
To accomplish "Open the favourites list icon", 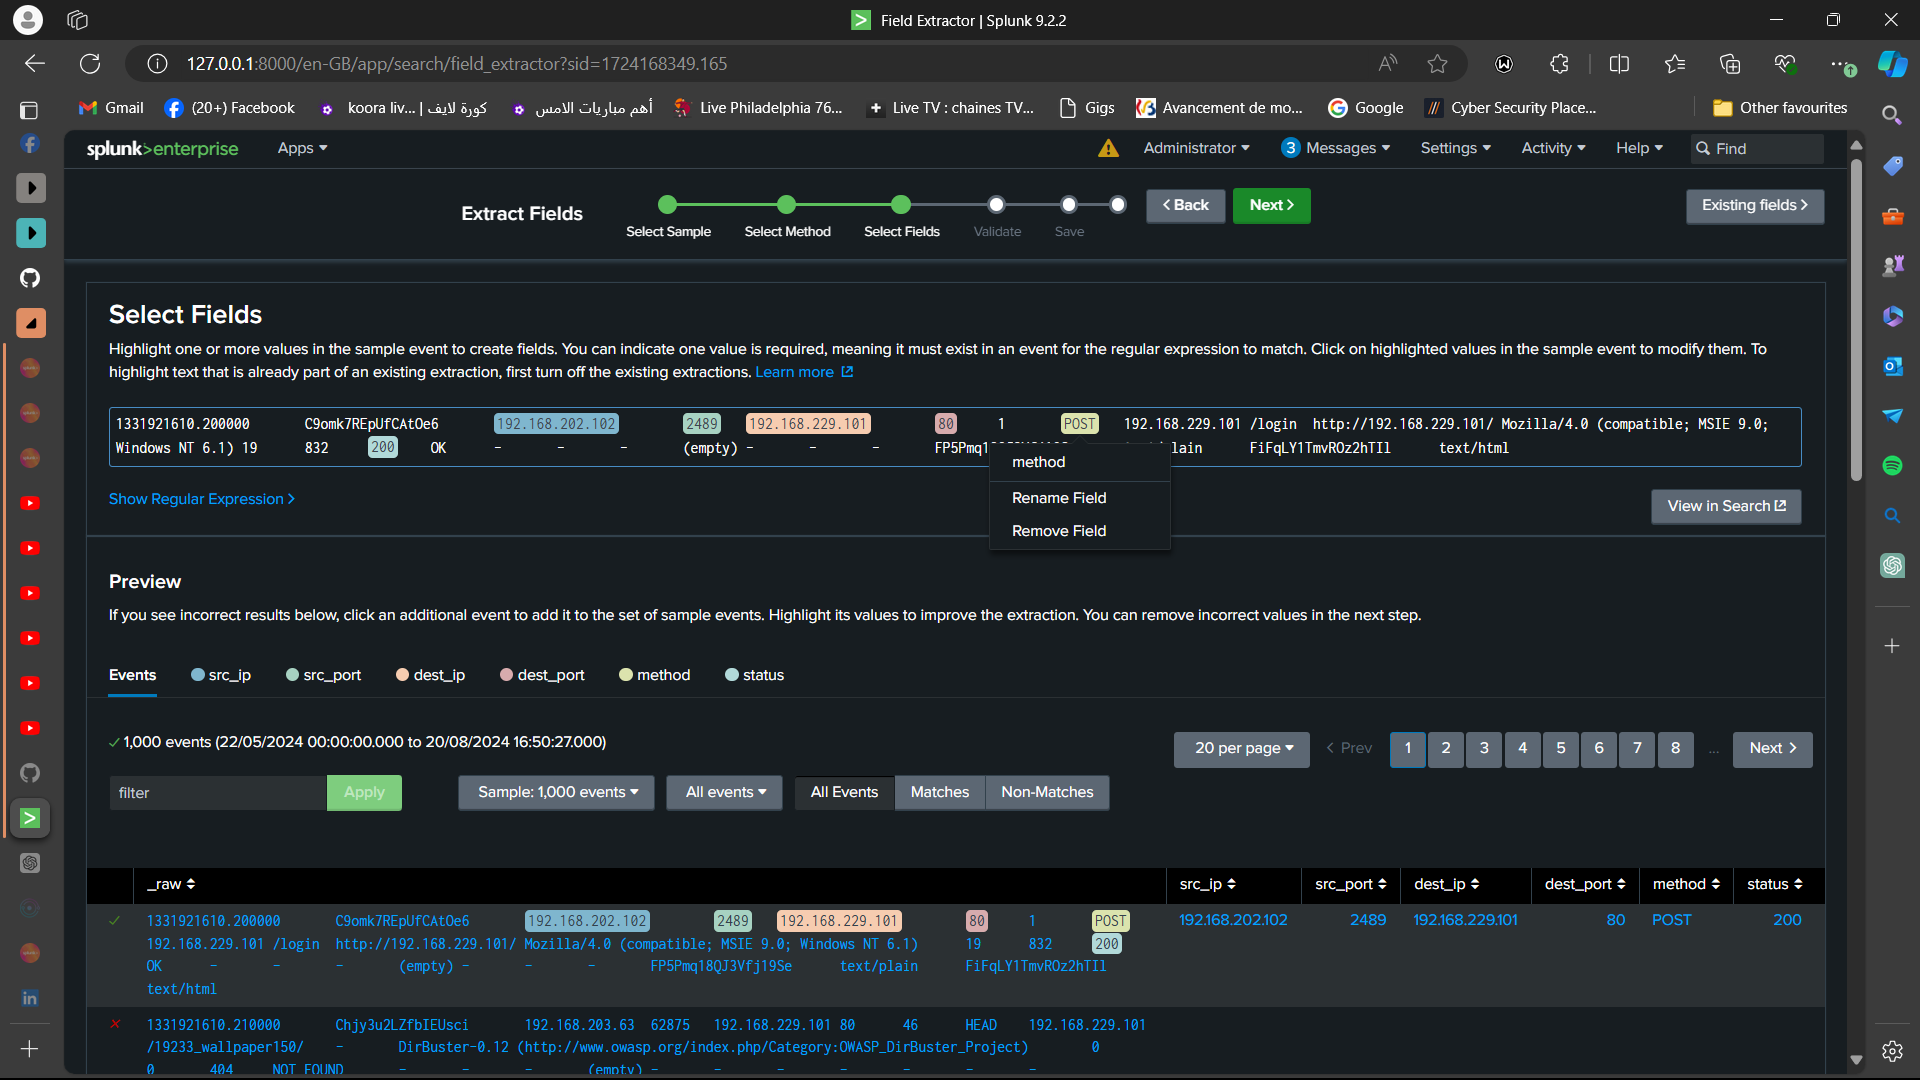I will (x=1675, y=64).
